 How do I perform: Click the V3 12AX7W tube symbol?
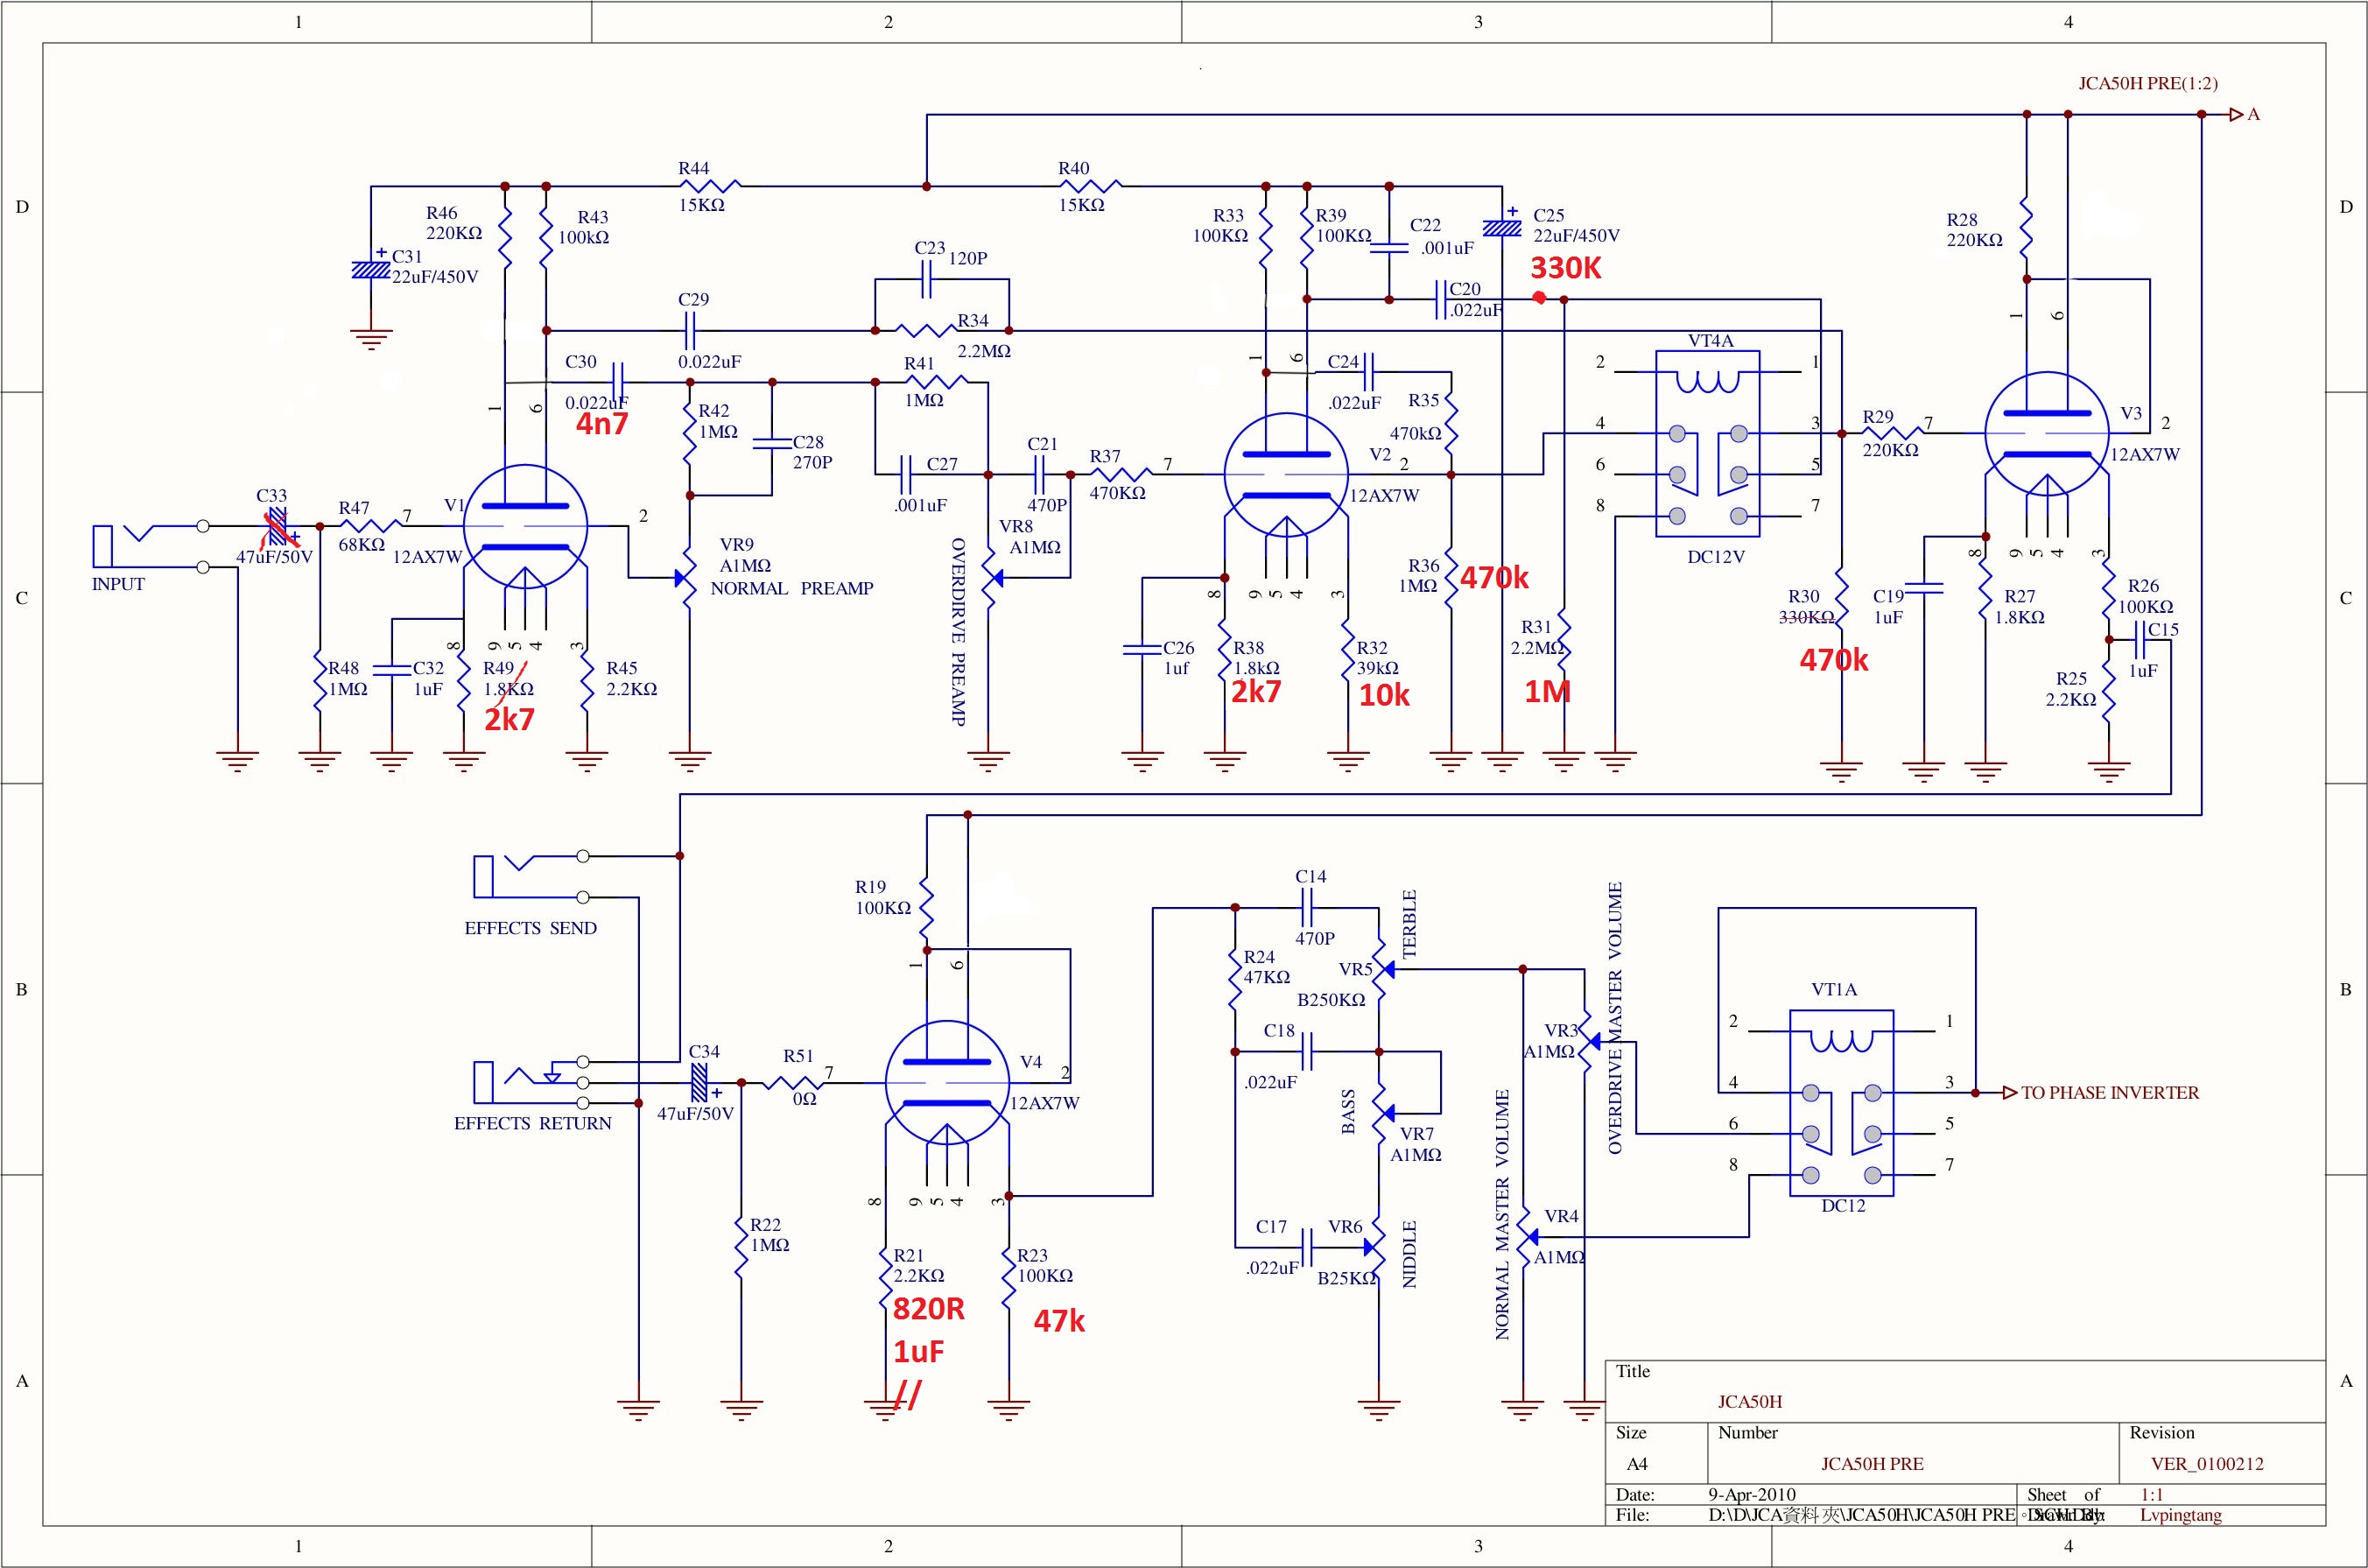pyautogui.click(x=2046, y=434)
